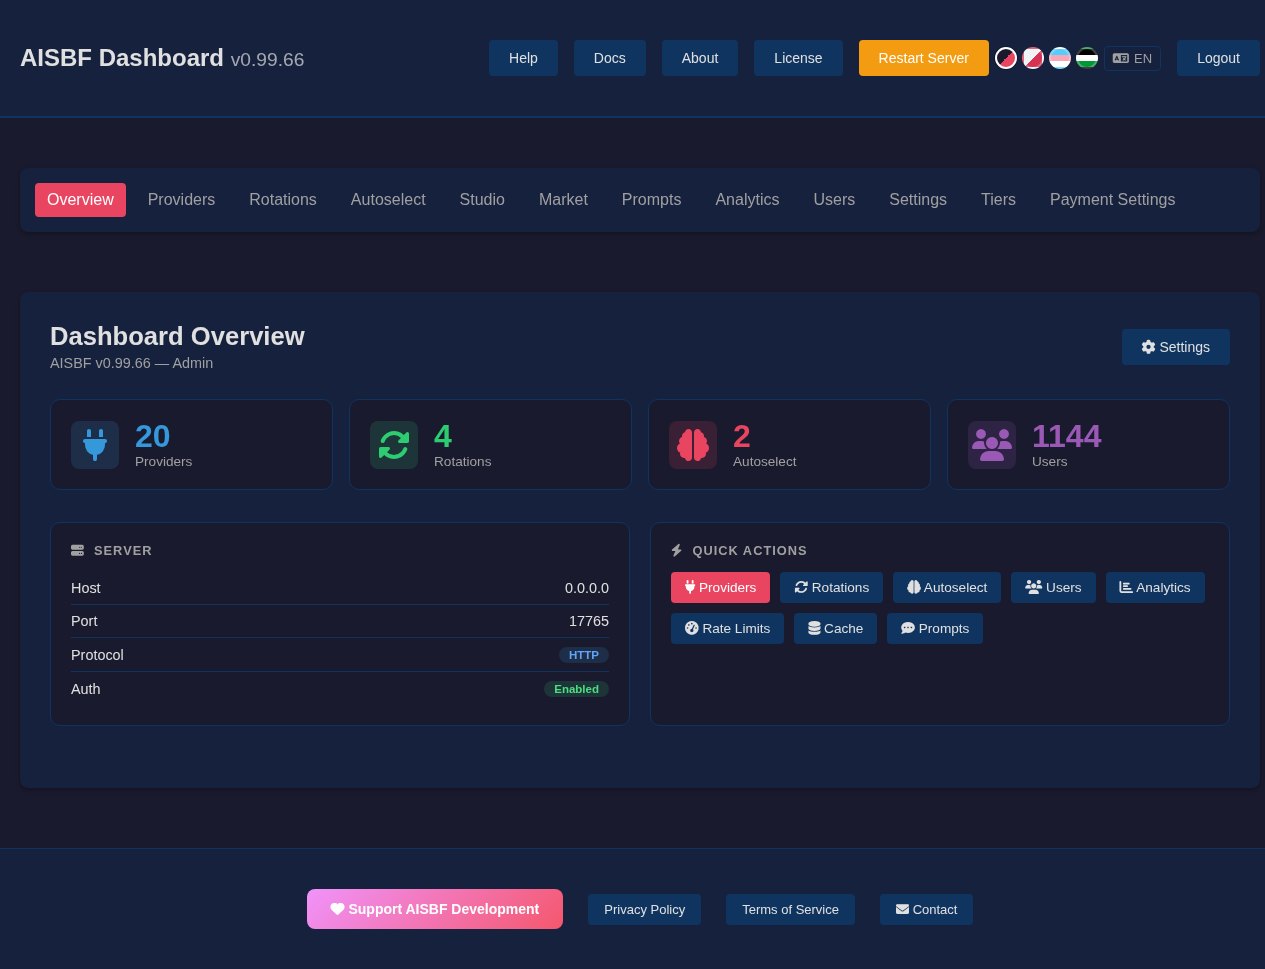Open Rotations quick action button
Viewport: 1265px width, 969px height.
[x=831, y=587]
